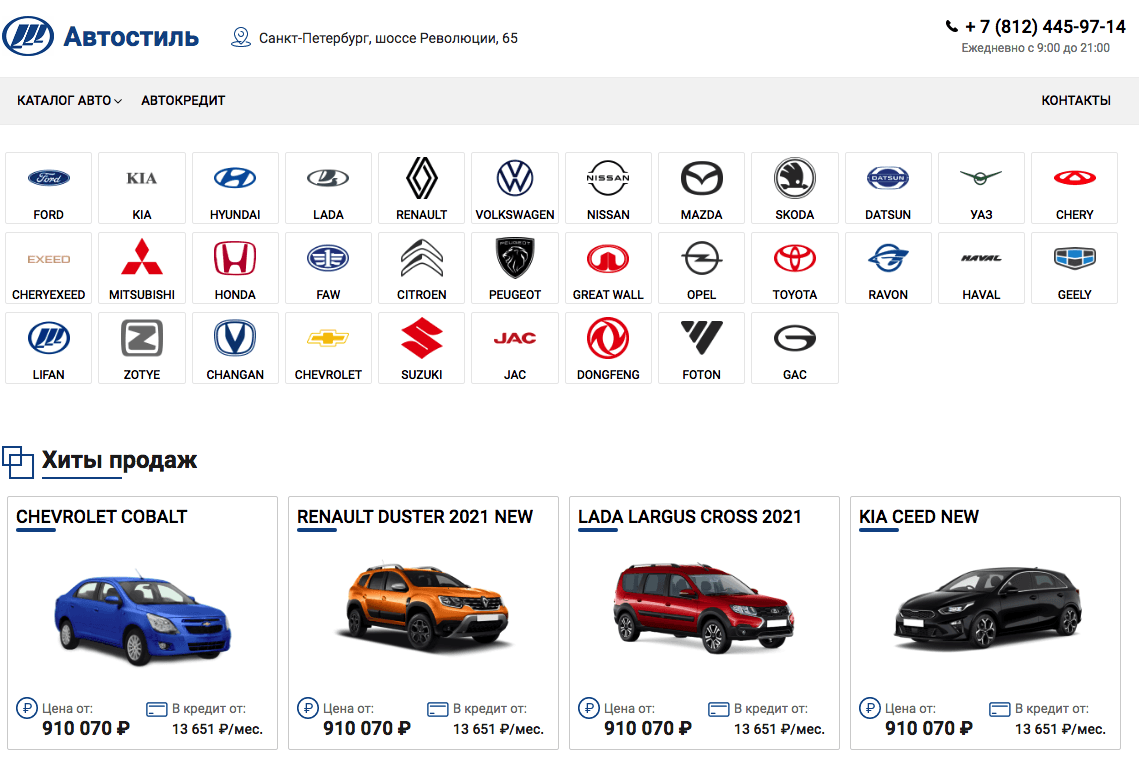The height and width of the screenshot is (758, 1139).
Task: View the blue Chevrolet Cobalt photo
Action: (142, 616)
